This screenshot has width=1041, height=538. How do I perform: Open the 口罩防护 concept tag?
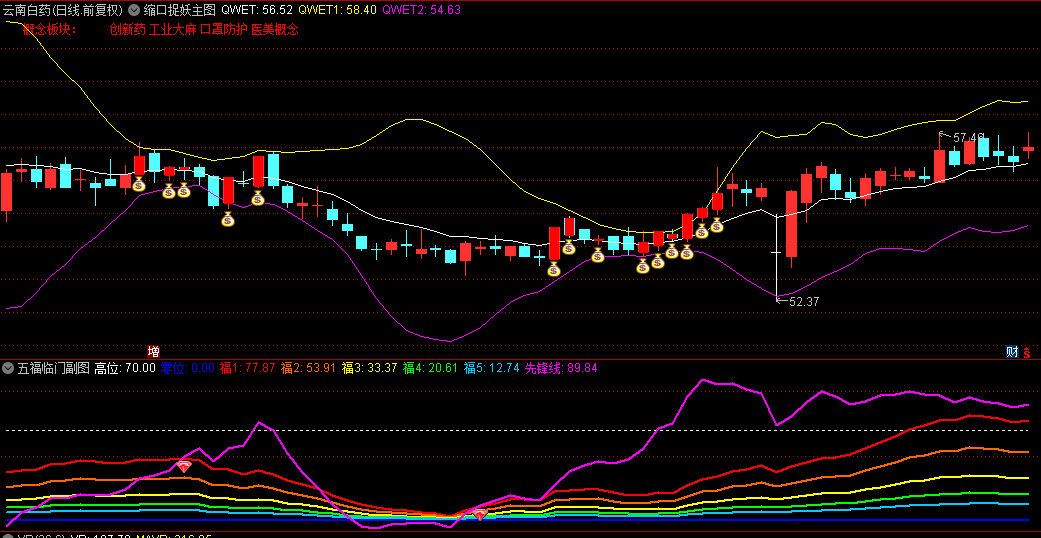pos(224,29)
